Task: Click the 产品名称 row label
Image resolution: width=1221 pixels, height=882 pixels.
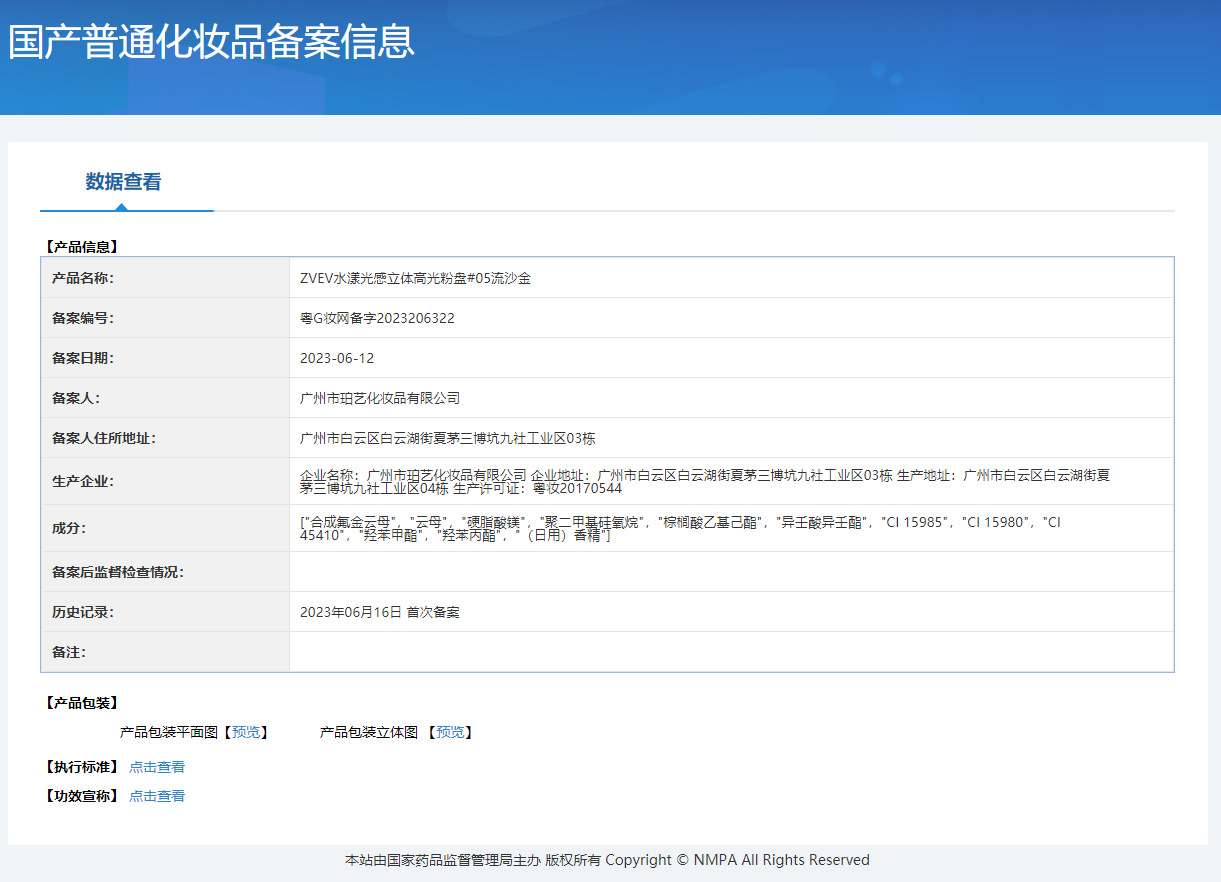Action: click(x=83, y=278)
